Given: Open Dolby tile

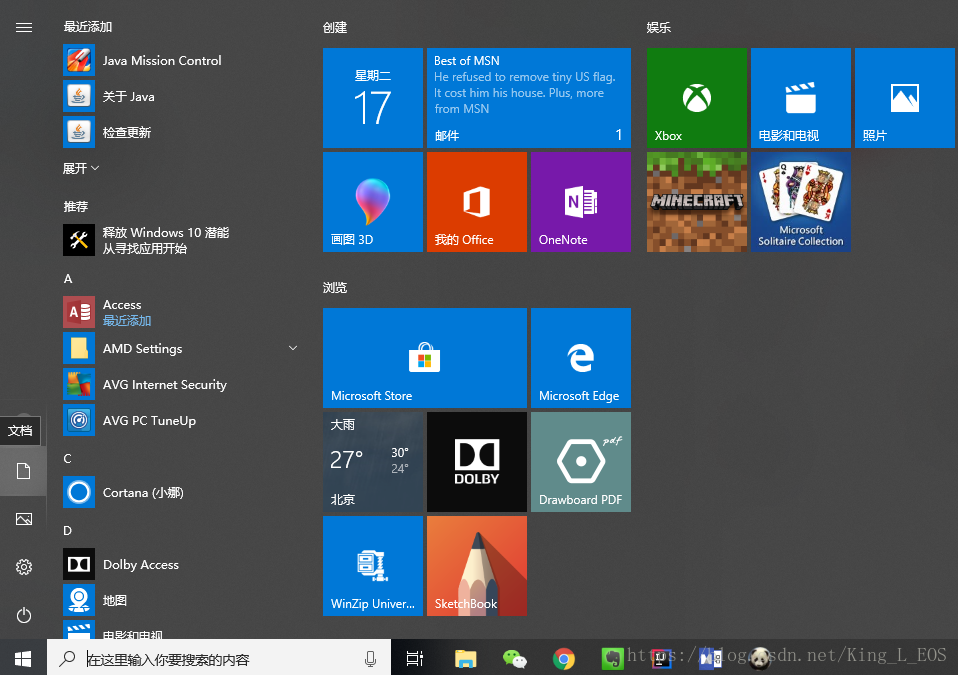Looking at the screenshot, I should [x=477, y=462].
